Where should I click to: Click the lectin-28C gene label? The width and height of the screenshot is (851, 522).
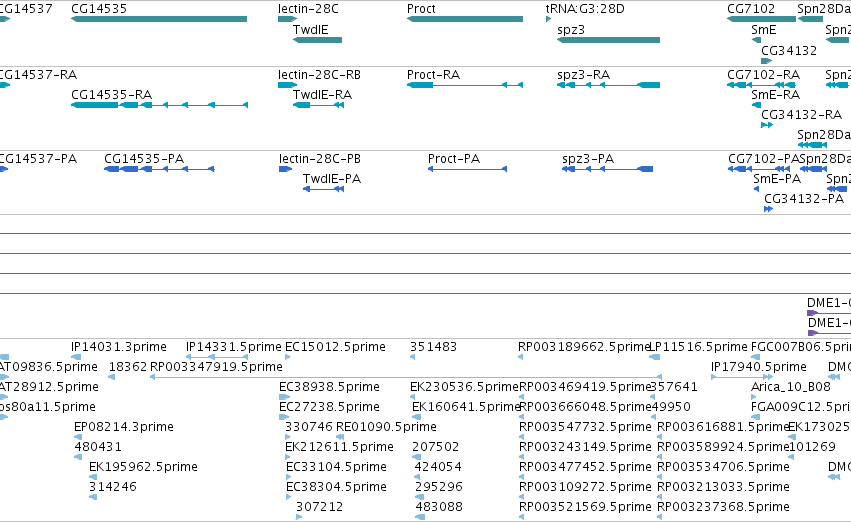click(x=308, y=9)
